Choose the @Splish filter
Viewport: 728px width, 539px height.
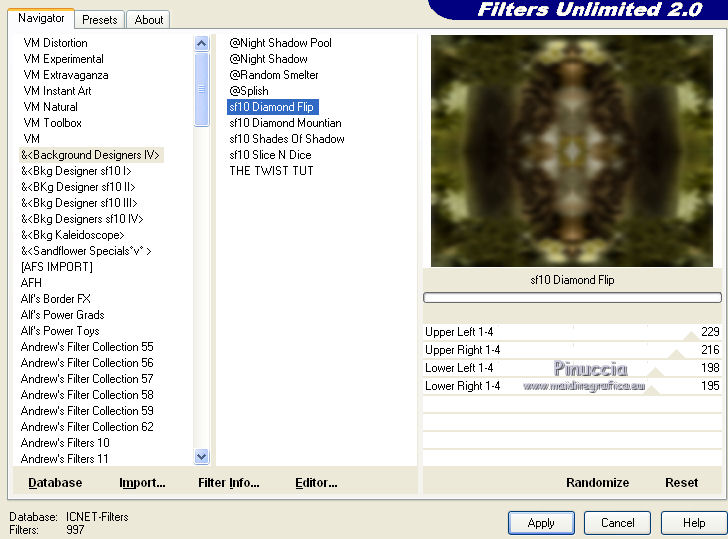(x=249, y=91)
